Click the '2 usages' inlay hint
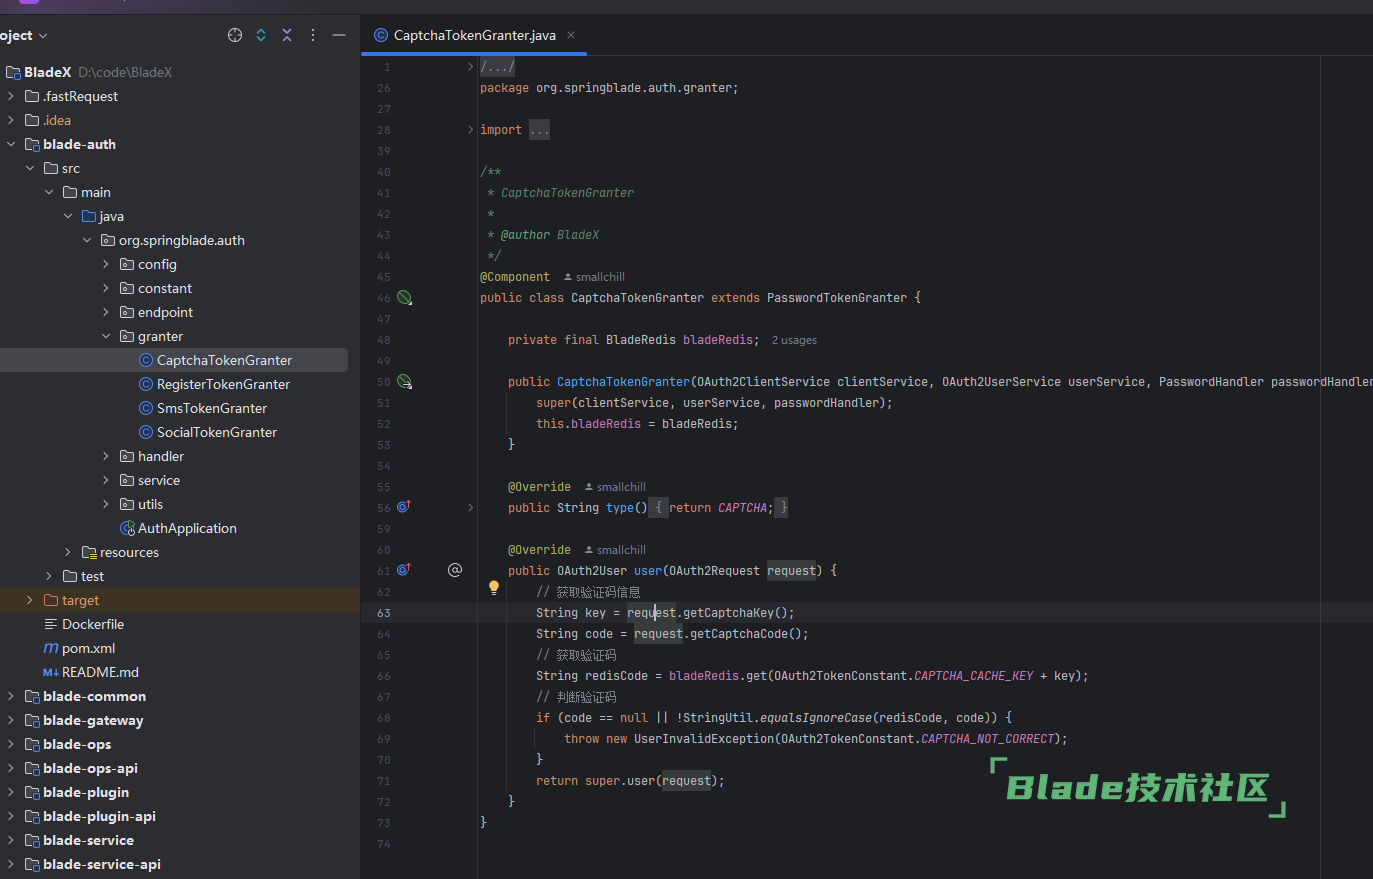 click(794, 340)
